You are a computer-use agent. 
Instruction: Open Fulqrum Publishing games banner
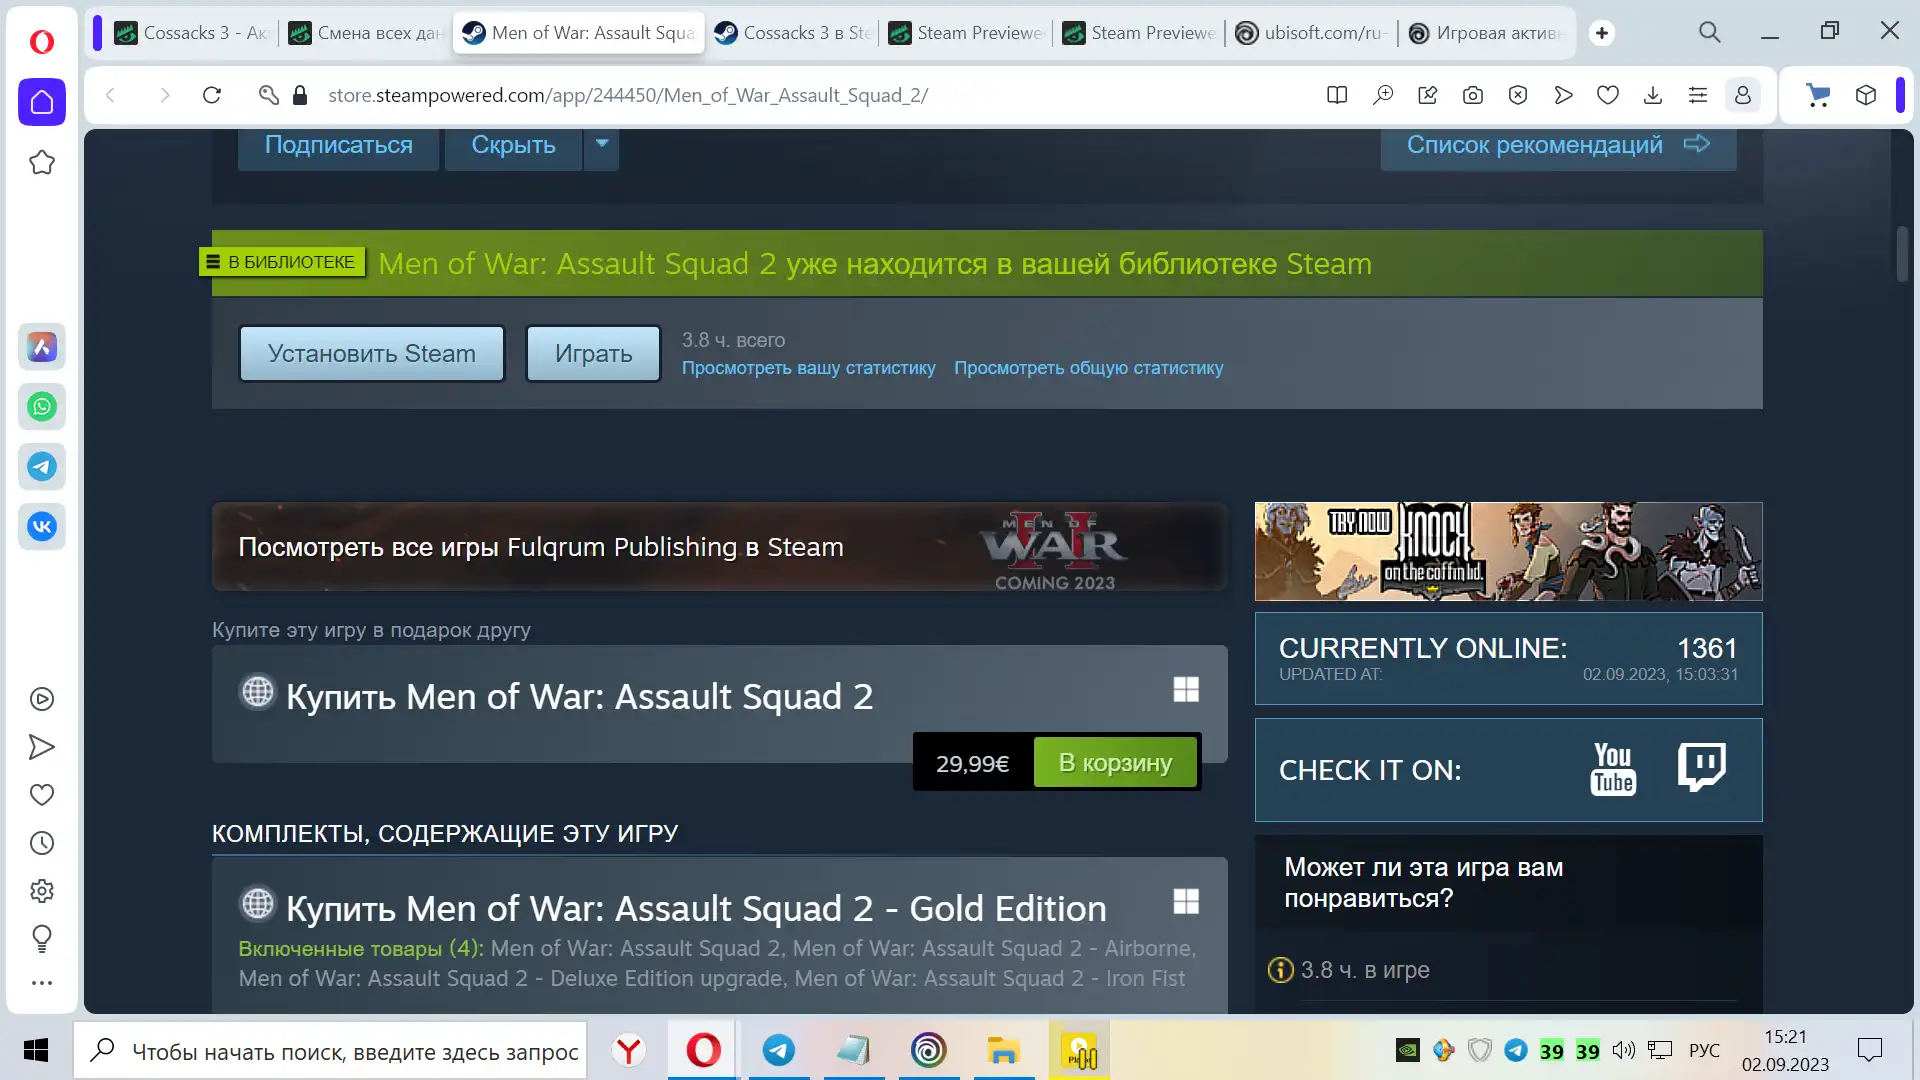719,547
